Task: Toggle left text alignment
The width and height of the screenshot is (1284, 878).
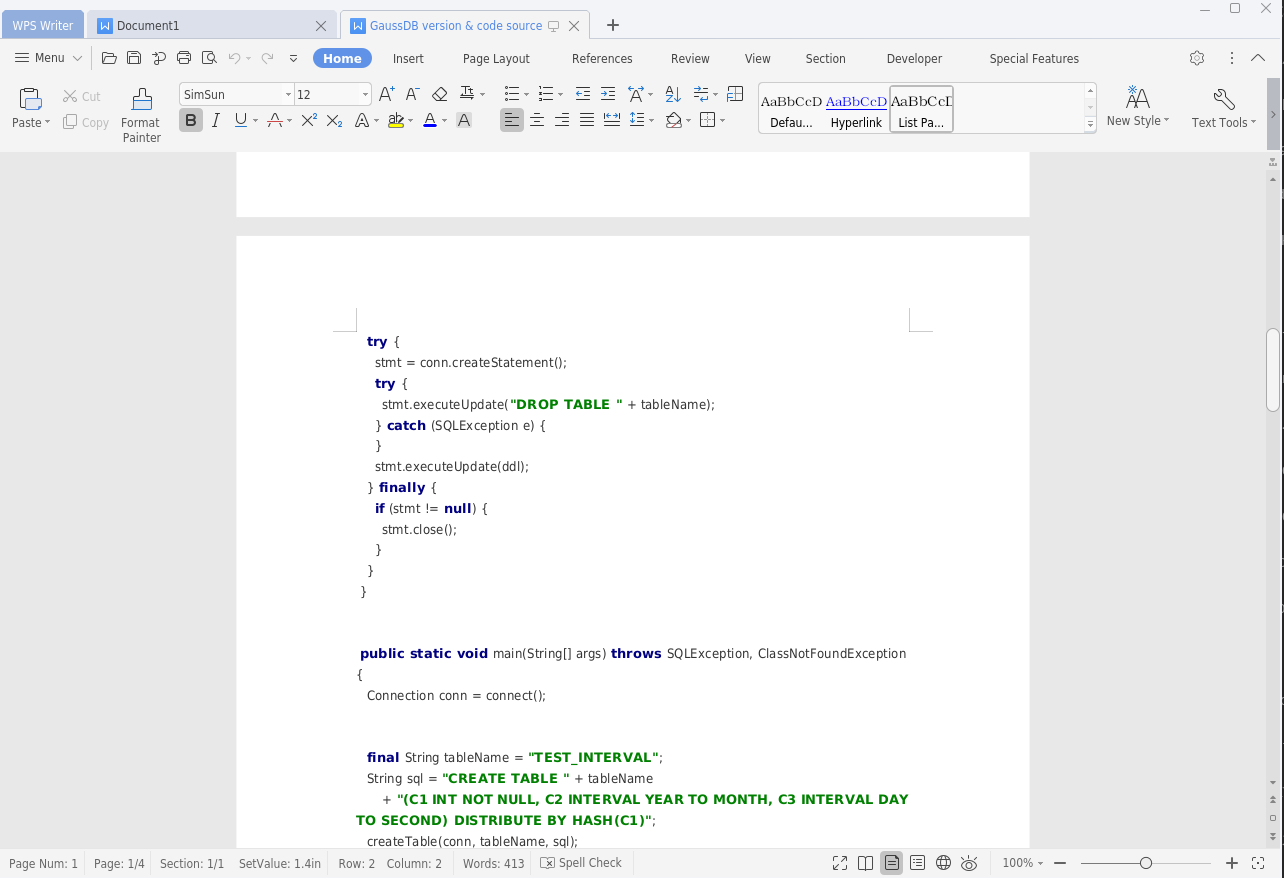Action: tap(512, 120)
